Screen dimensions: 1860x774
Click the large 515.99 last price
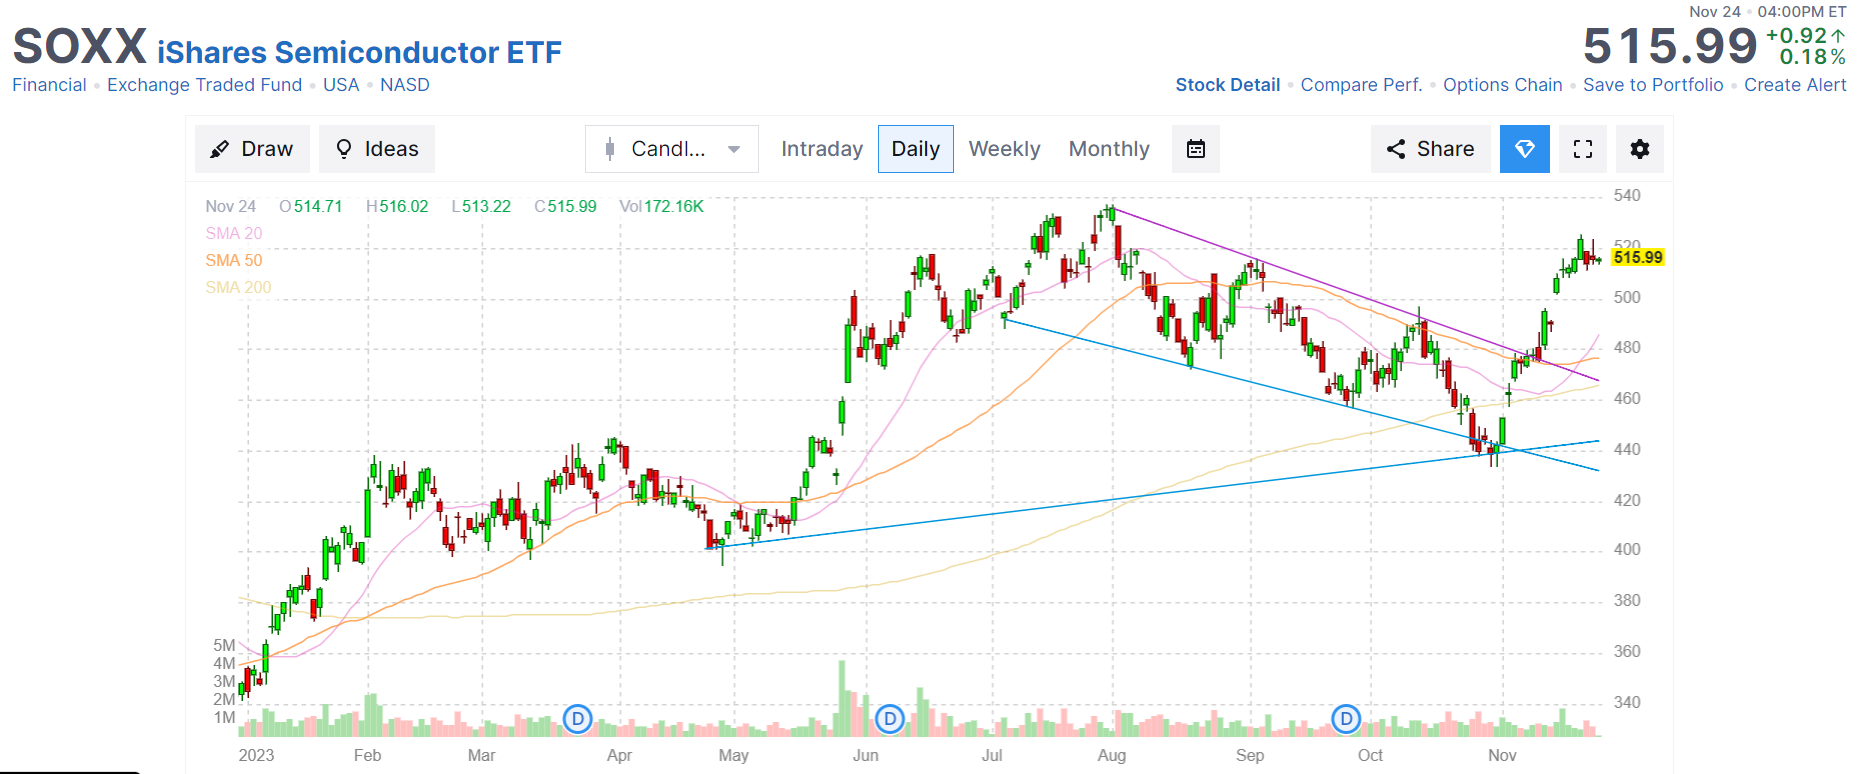pos(1670,46)
